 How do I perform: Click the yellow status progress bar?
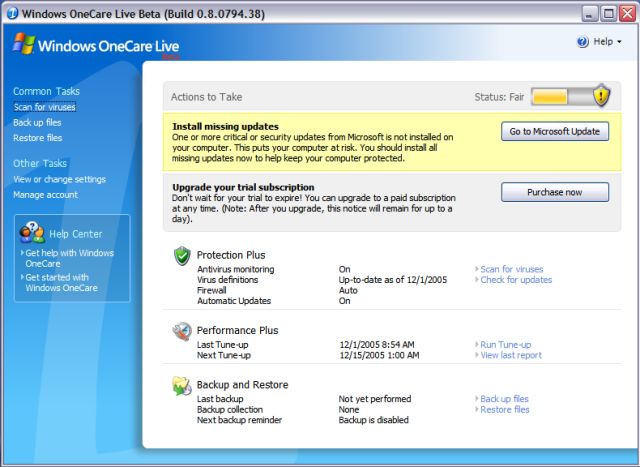pyautogui.click(x=550, y=97)
